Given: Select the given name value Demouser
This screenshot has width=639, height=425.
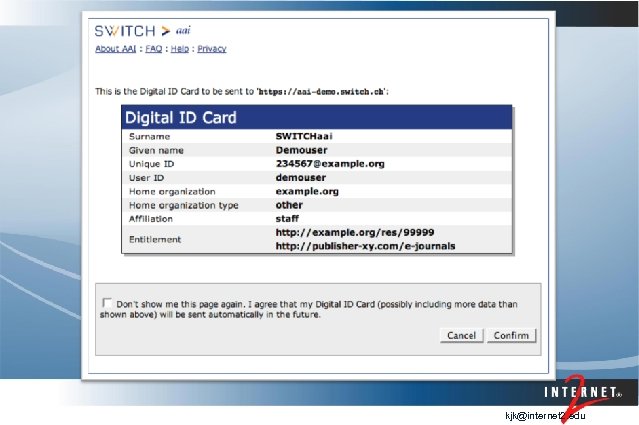Looking at the screenshot, I should click(301, 150).
